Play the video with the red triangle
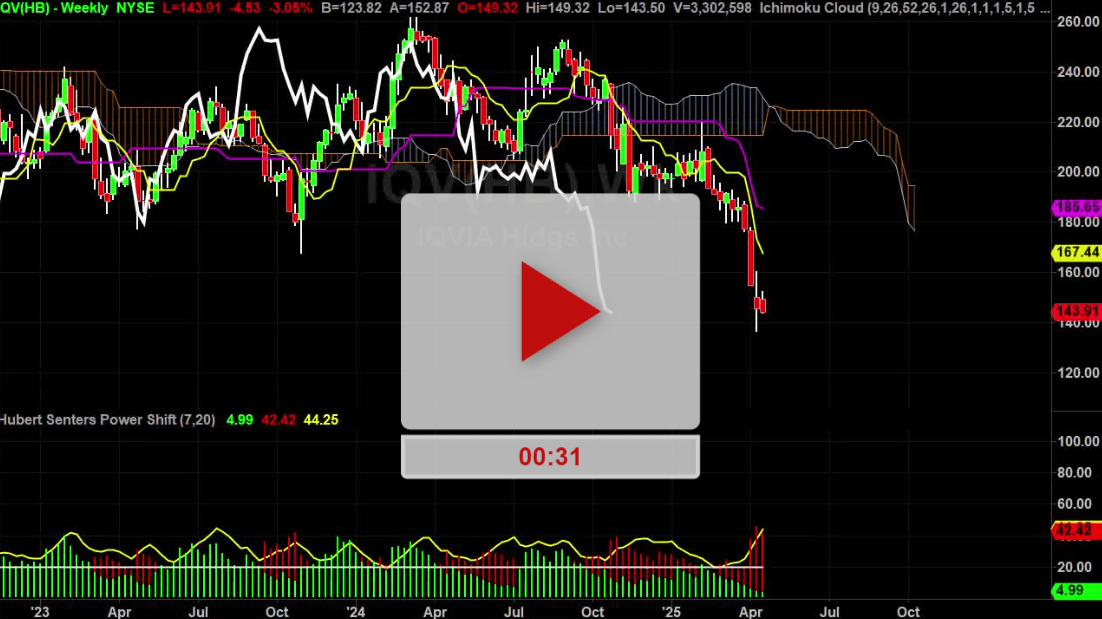Viewport: 1102px width, 619px height. click(560, 311)
